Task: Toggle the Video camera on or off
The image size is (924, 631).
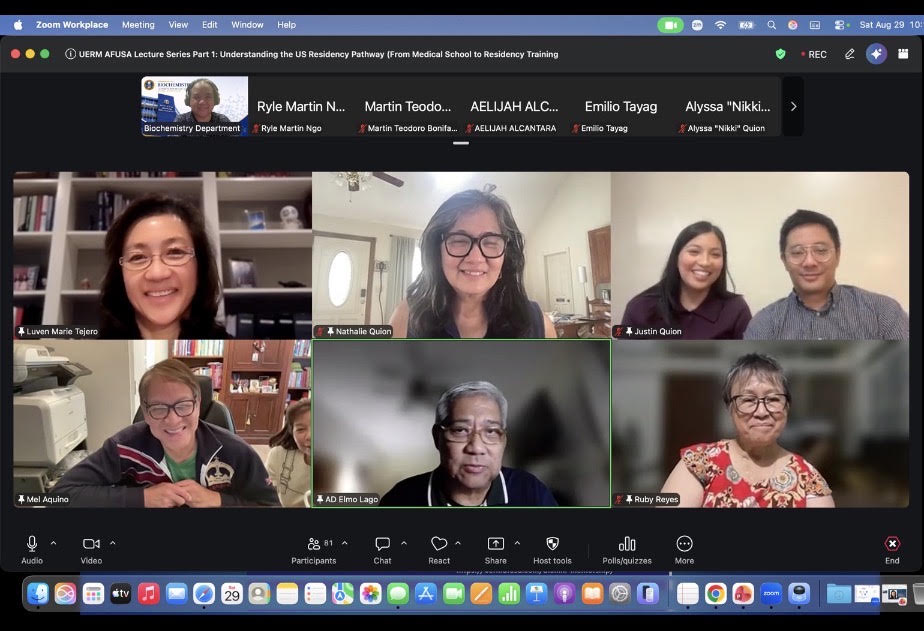Action: pos(91,550)
